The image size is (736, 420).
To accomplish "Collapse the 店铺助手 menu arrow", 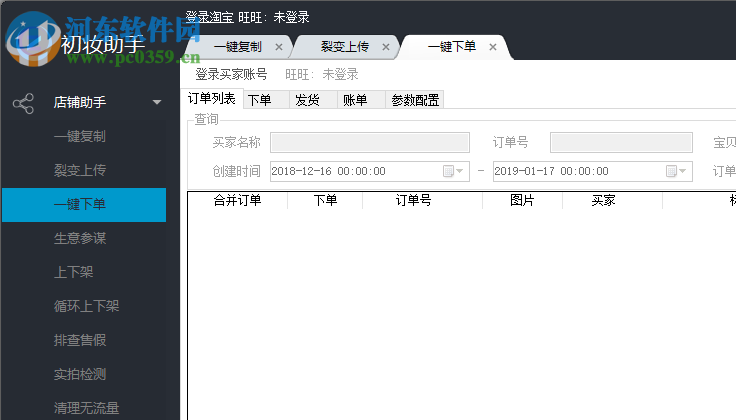I will (x=157, y=102).
